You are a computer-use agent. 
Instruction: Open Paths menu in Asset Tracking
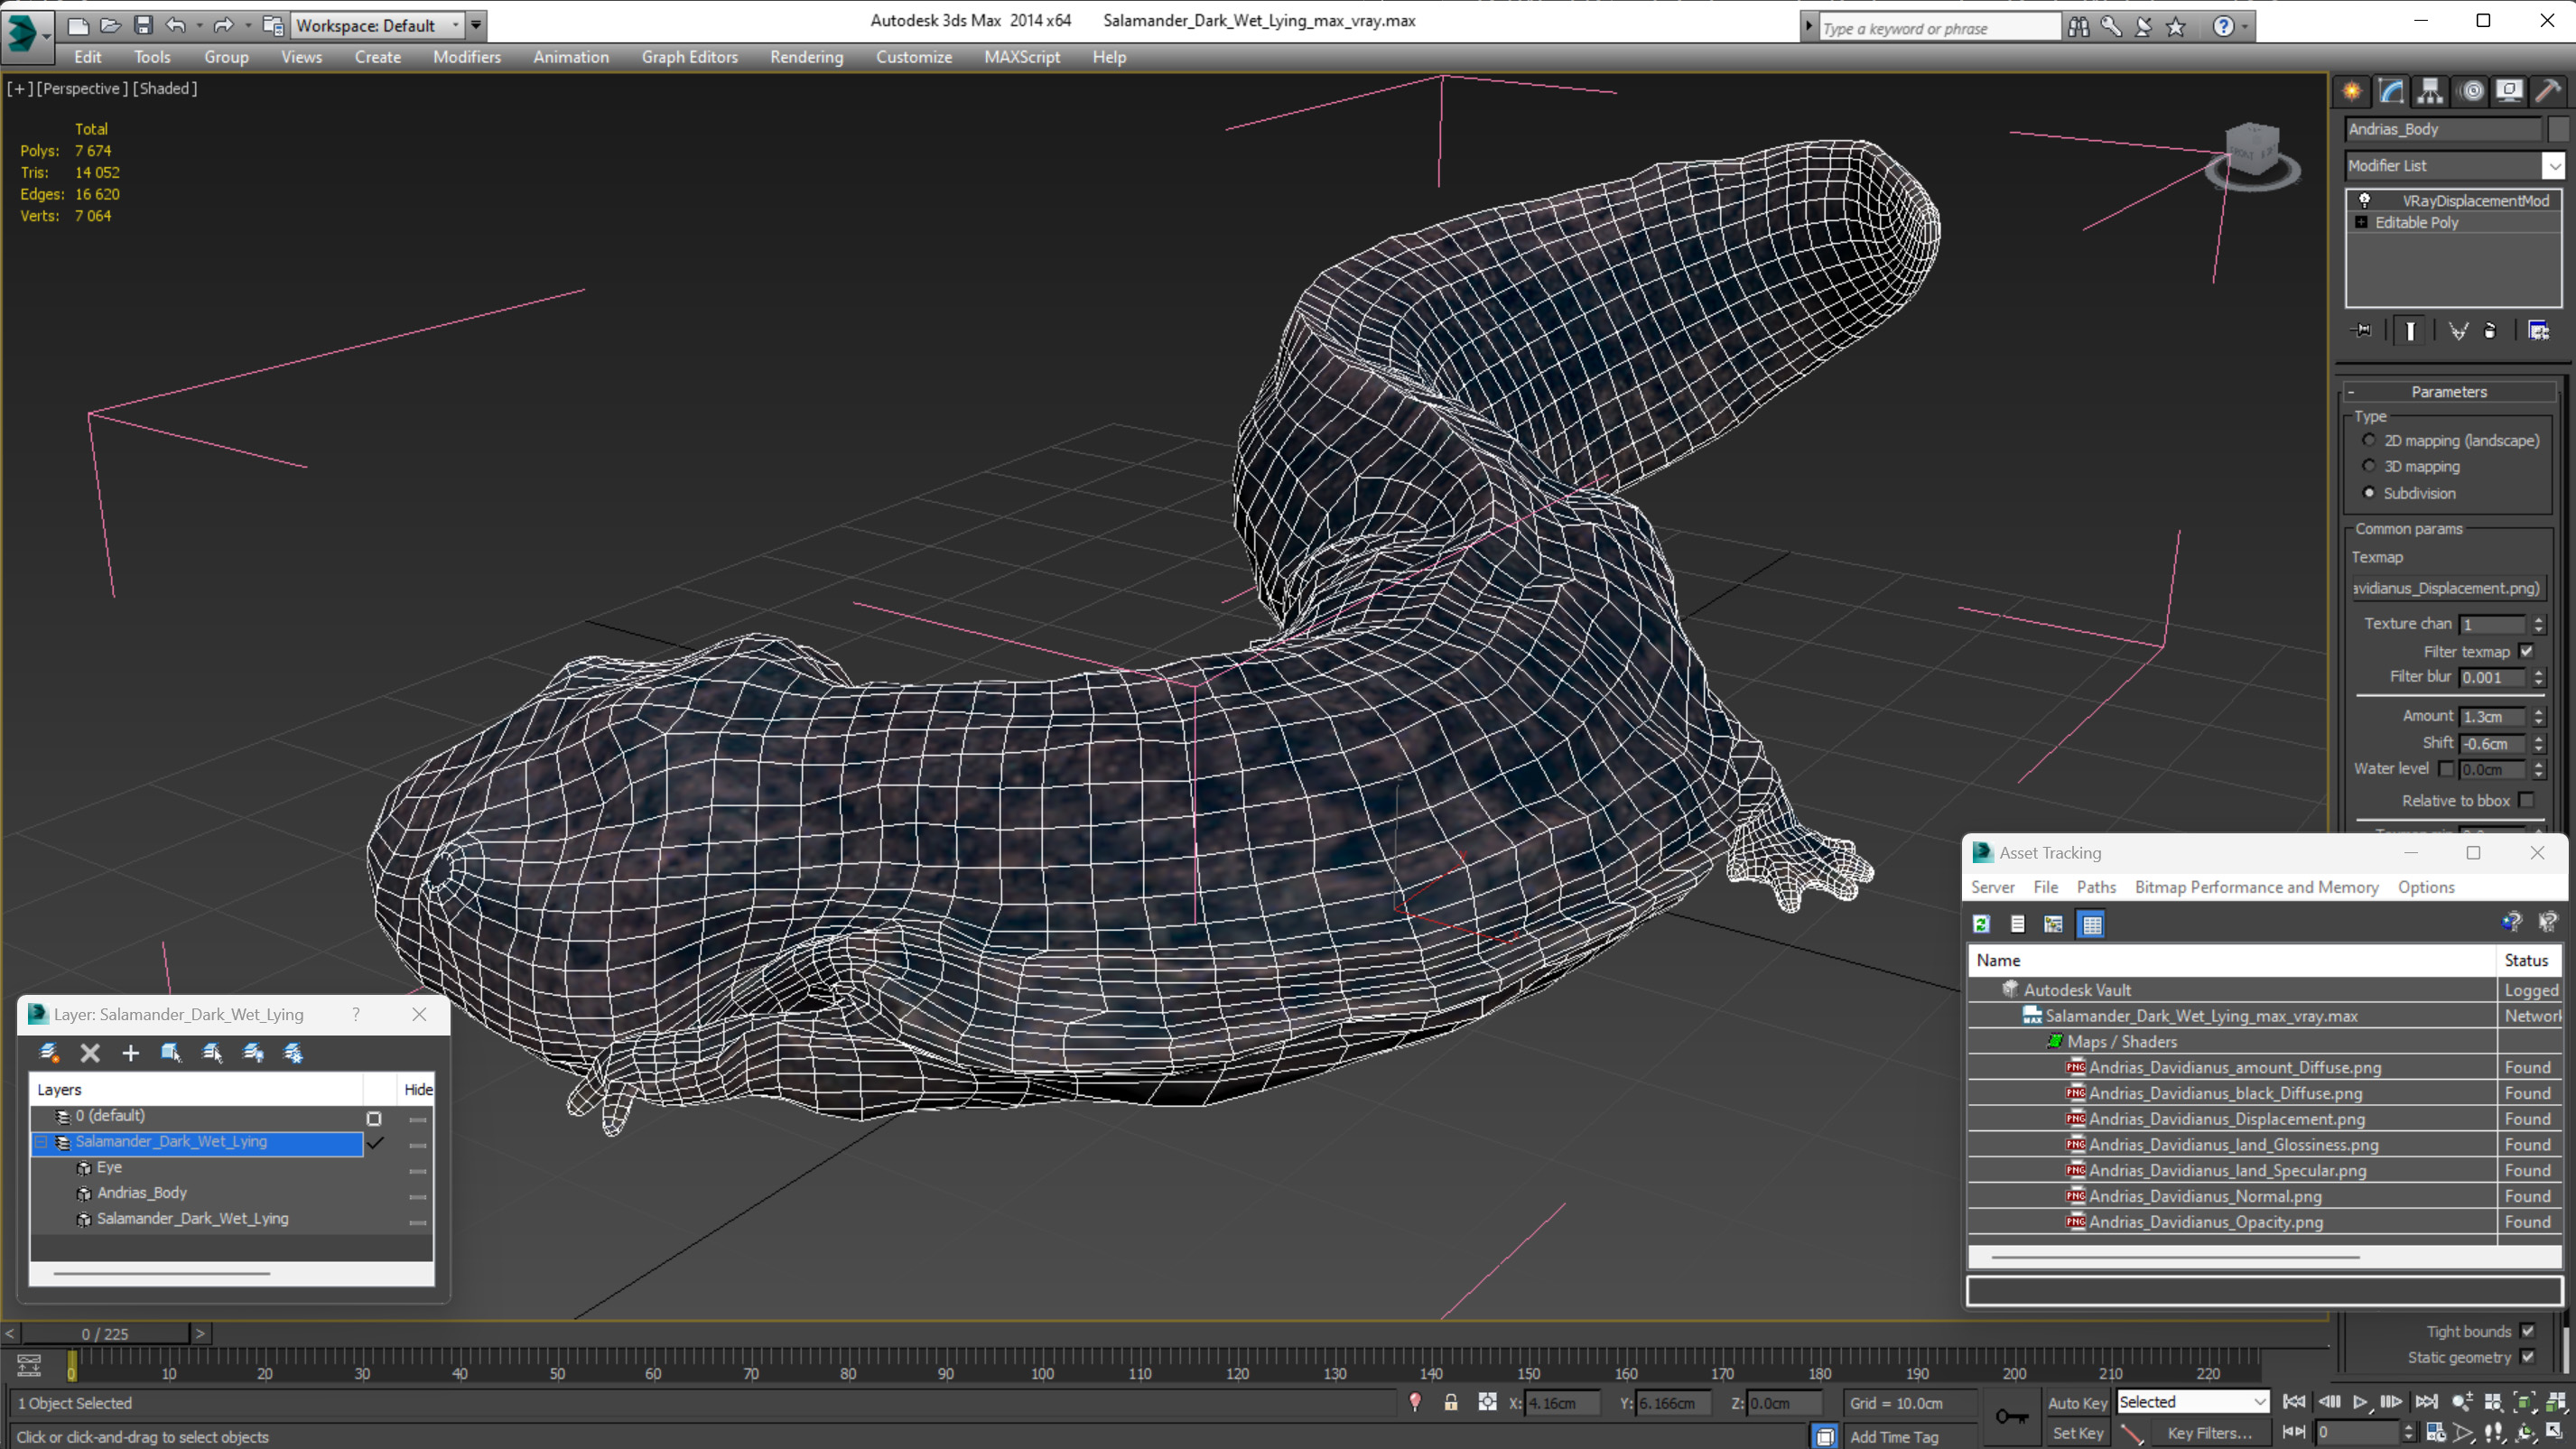pyautogui.click(x=2096, y=887)
